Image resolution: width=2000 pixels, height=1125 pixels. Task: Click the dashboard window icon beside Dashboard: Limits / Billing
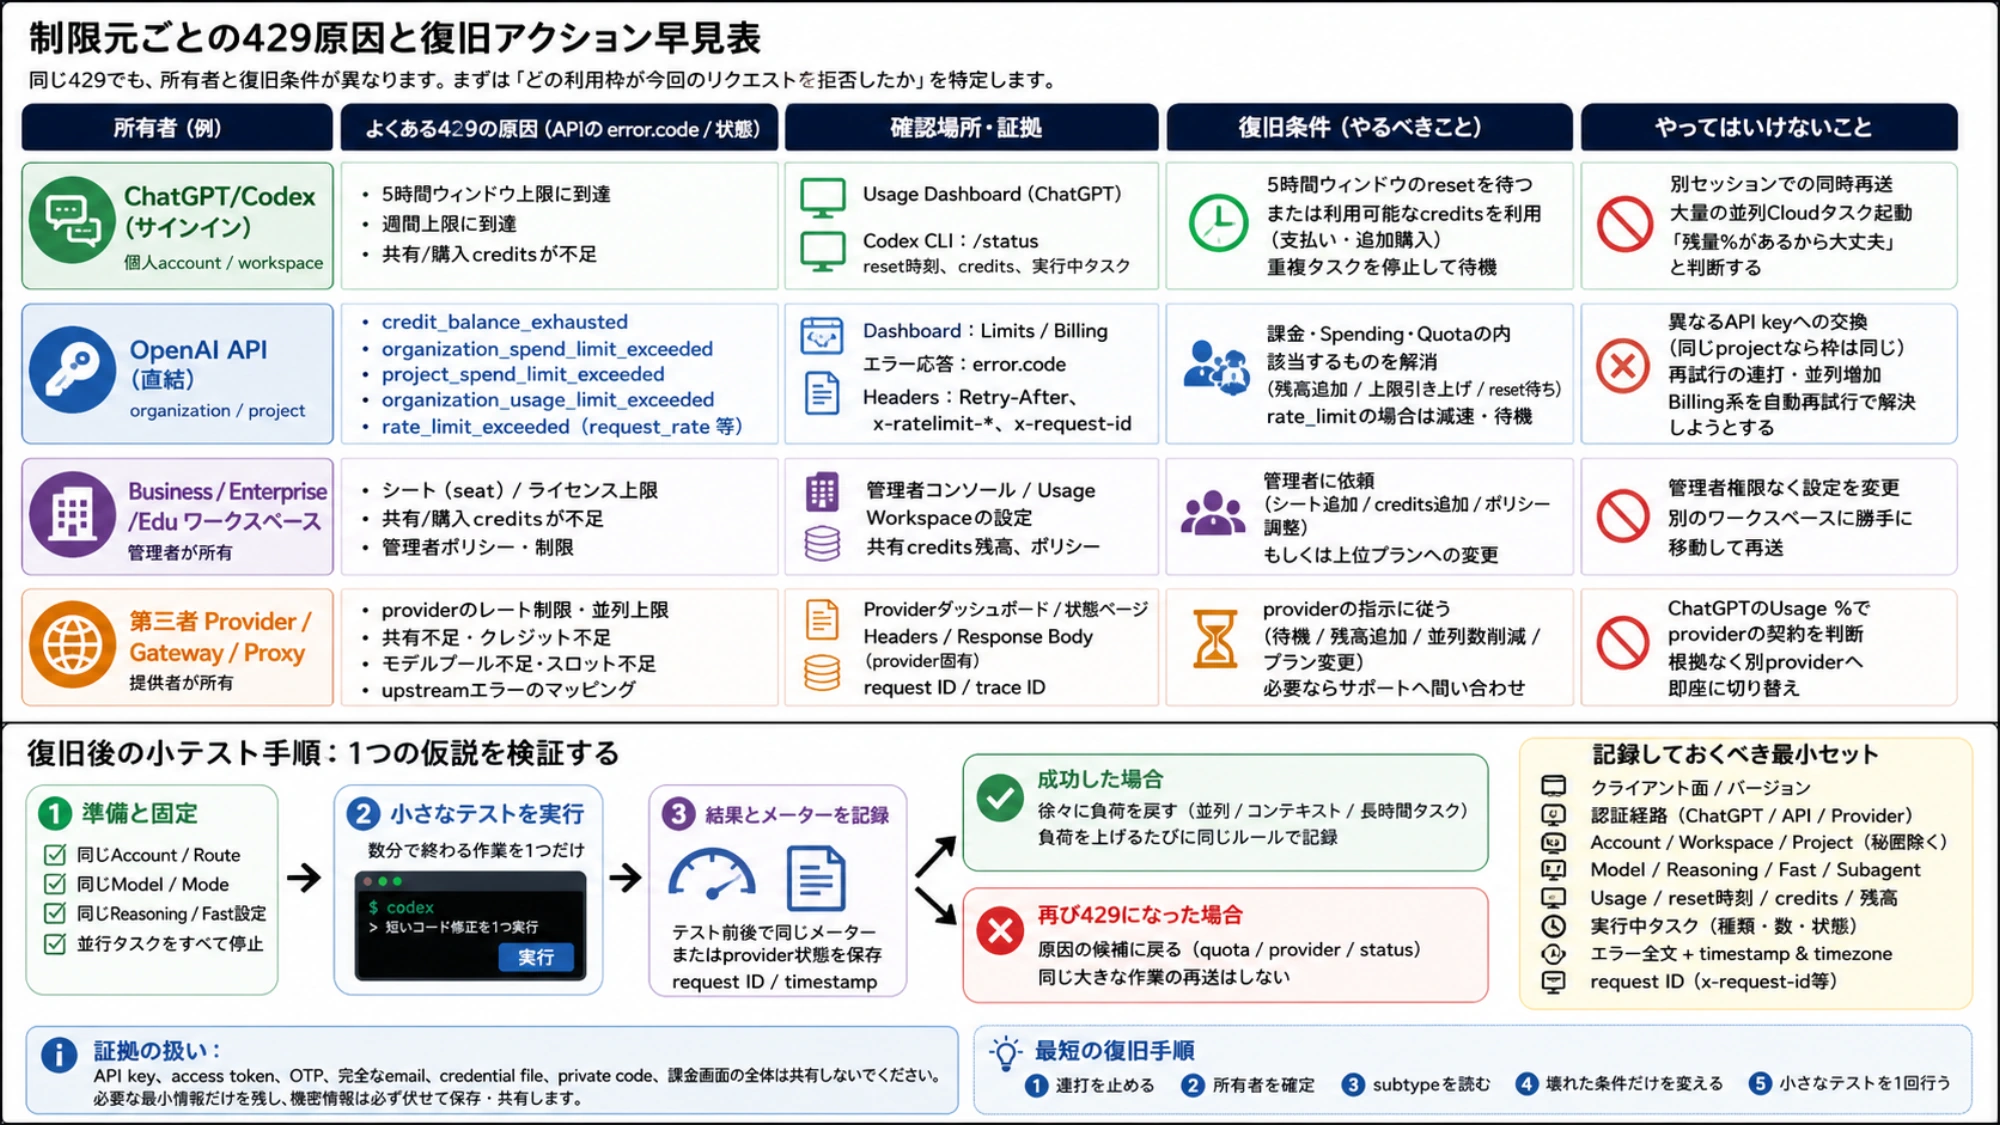coord(822,336)
